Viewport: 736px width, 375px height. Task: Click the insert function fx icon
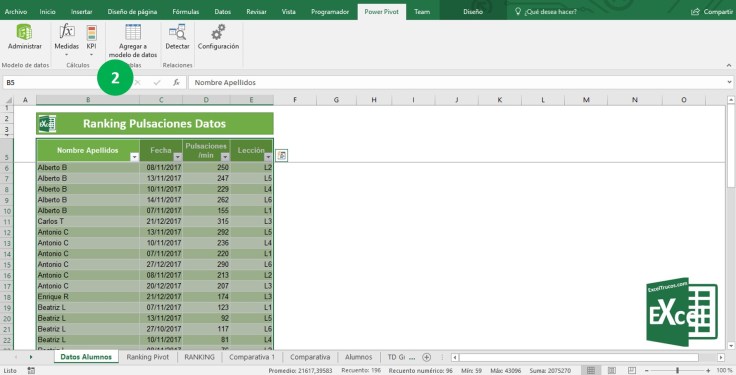click(x=176, y=82)
